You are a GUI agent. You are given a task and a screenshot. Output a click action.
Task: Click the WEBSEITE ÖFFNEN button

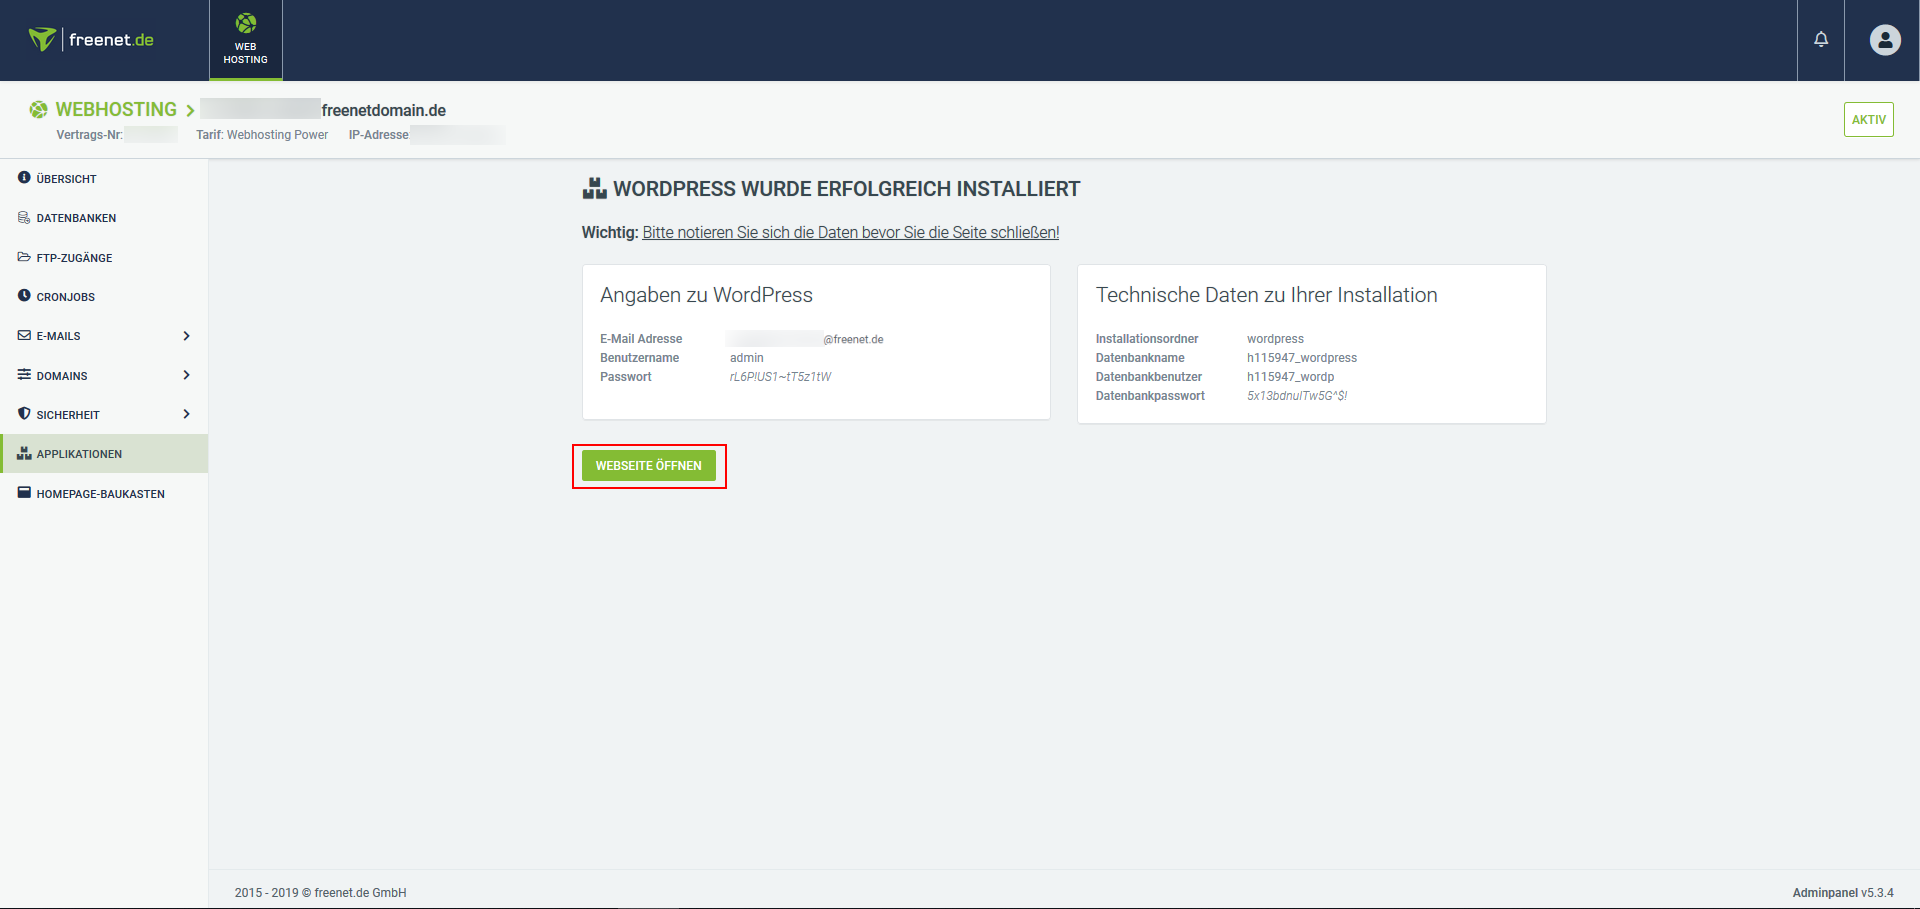(649, 465)
